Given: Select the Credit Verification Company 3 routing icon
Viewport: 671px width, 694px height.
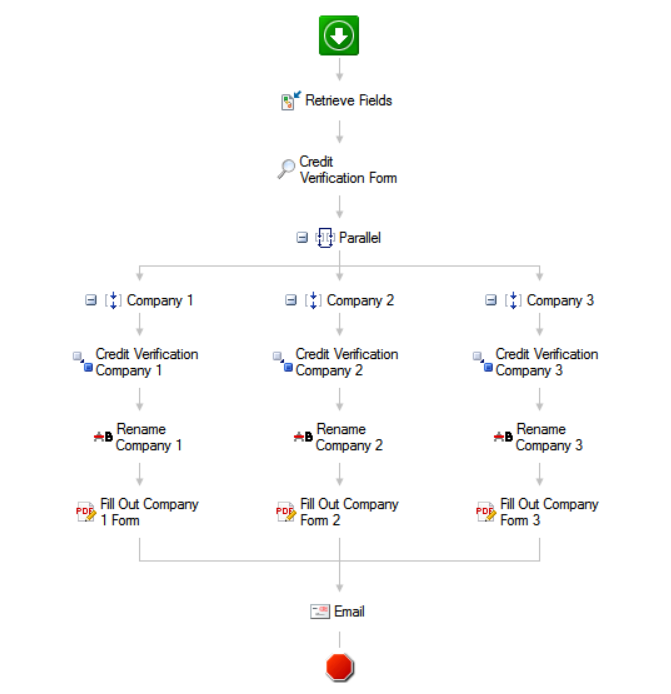Looking at the screenshot, I should coord(482,362).
